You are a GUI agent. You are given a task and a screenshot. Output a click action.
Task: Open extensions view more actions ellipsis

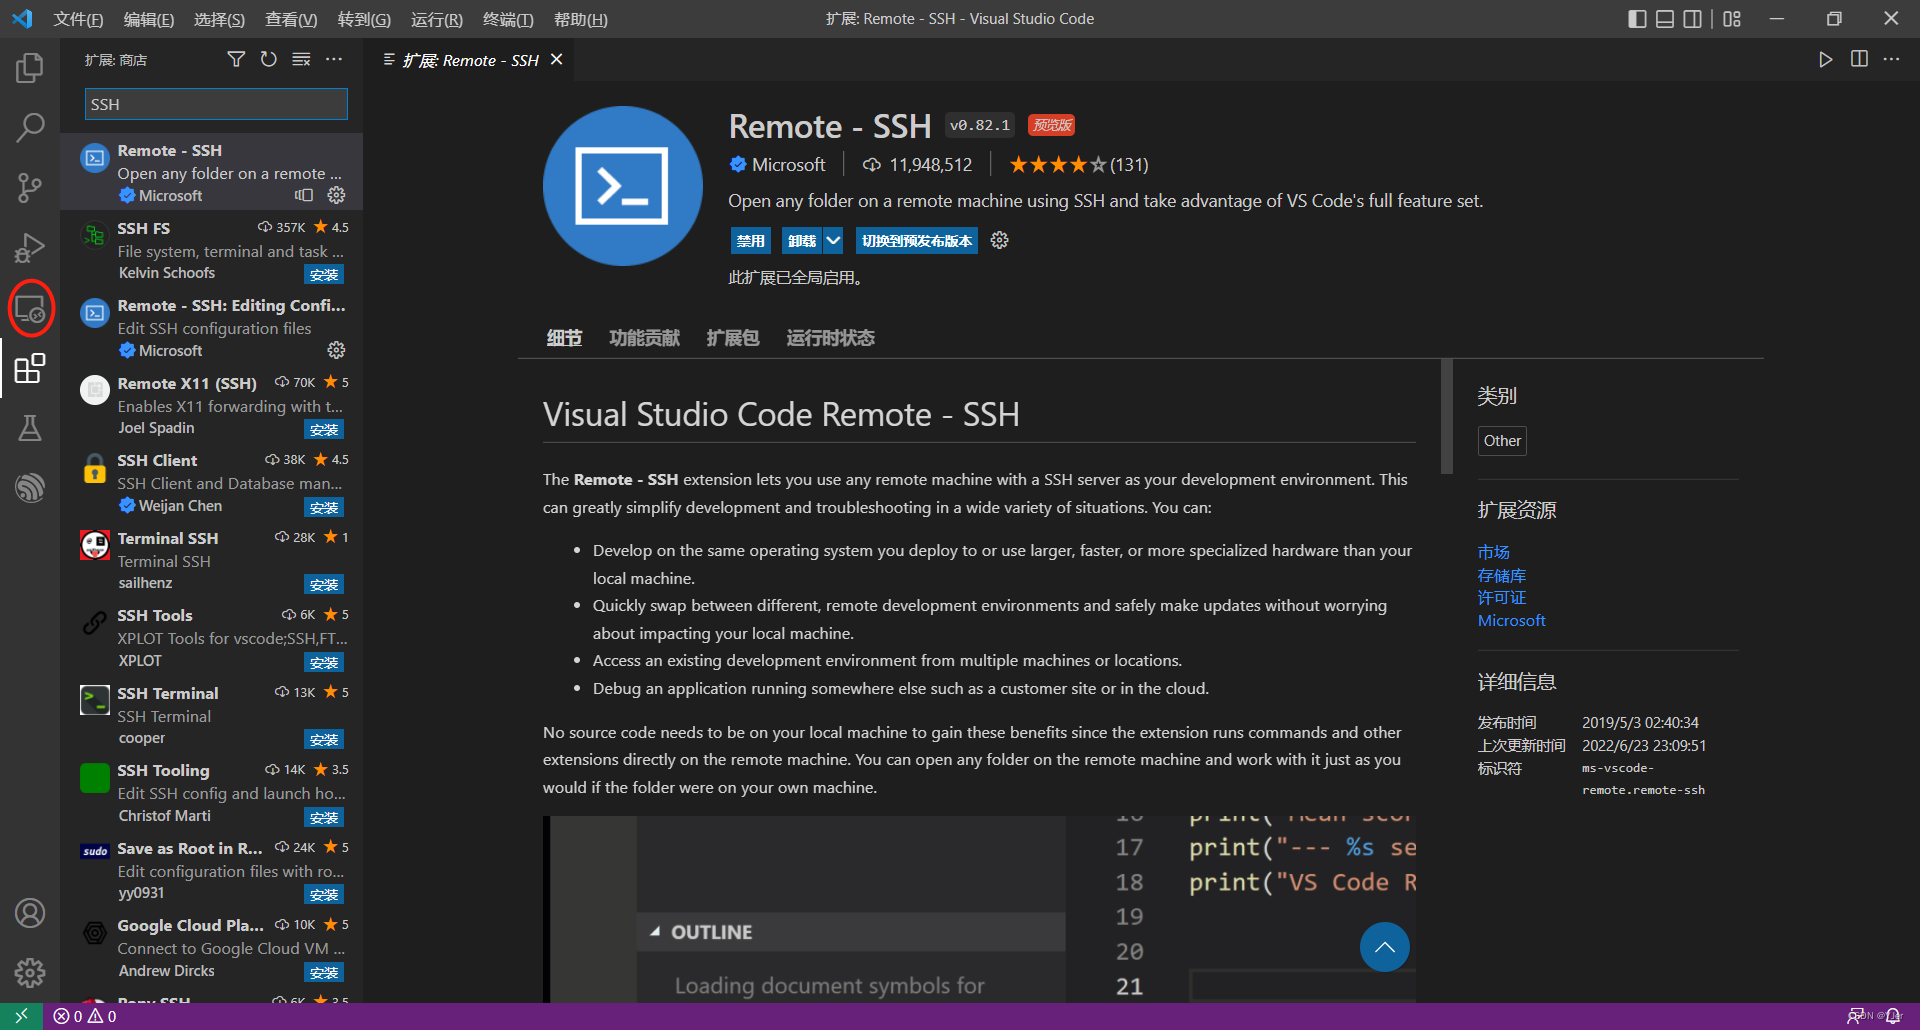[x=334, y=60]
